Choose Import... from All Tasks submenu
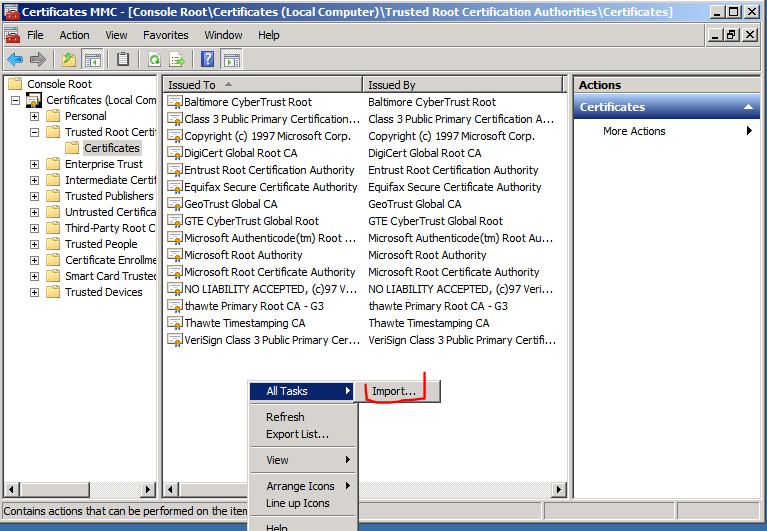 396,391
